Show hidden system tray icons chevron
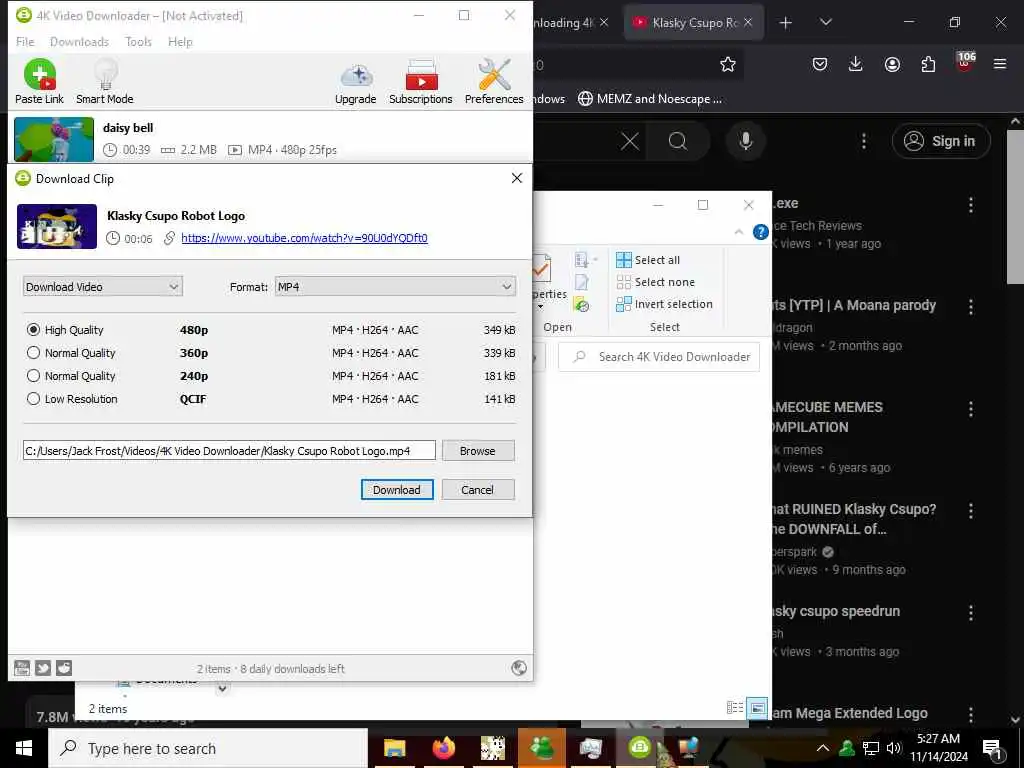Screen dimensions: 1024x768 click(823, 748)
